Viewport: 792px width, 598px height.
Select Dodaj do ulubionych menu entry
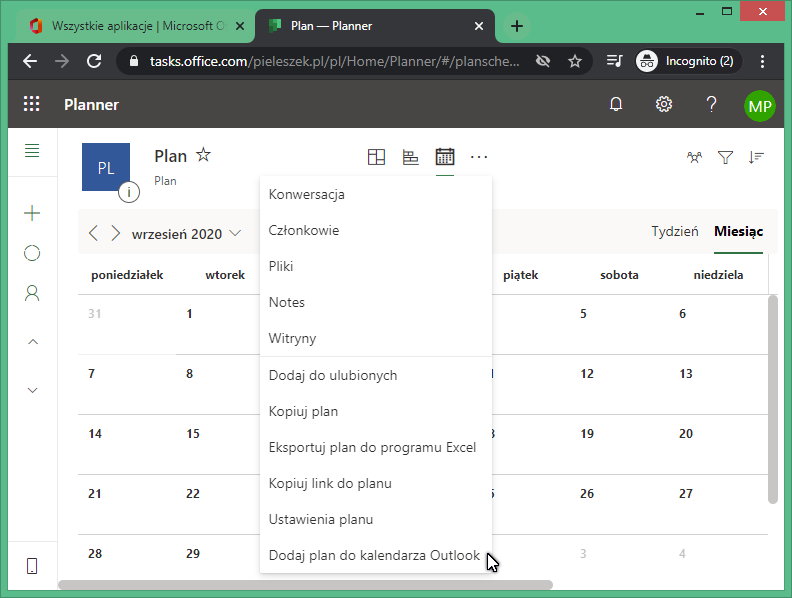coord(376,375)
